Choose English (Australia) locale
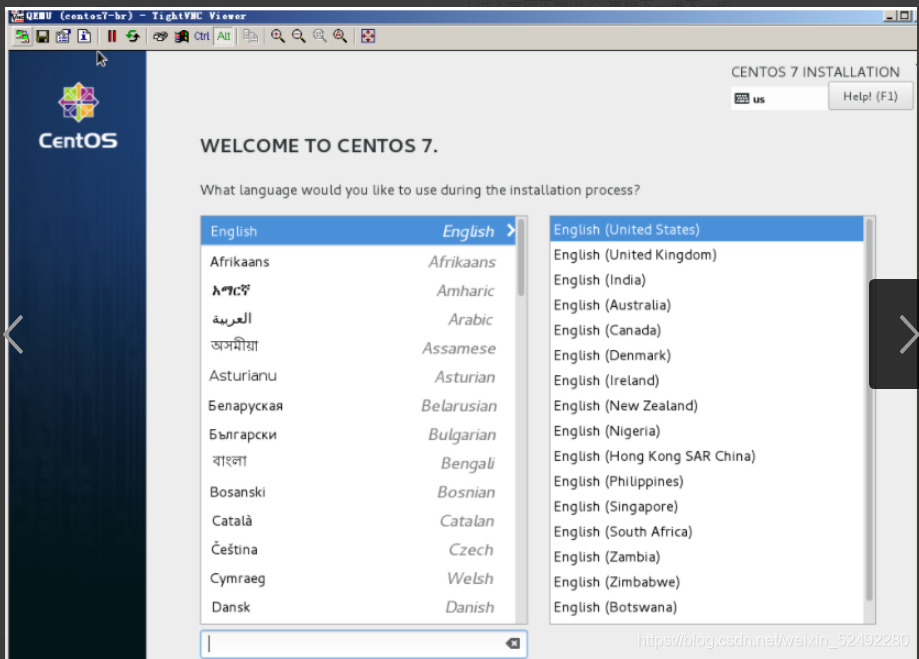 coord(706,305)
